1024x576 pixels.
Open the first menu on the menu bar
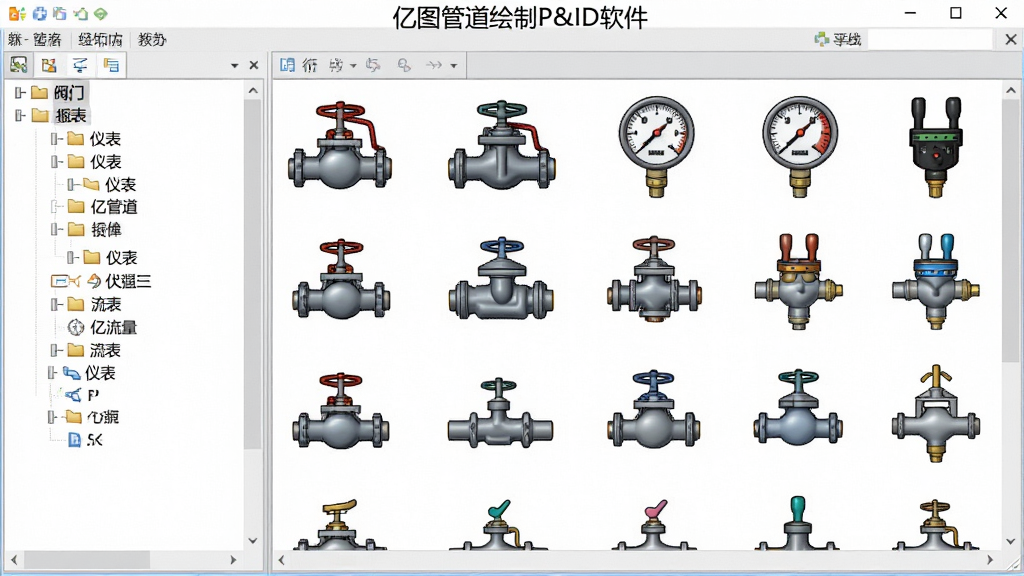coord(35,40)
